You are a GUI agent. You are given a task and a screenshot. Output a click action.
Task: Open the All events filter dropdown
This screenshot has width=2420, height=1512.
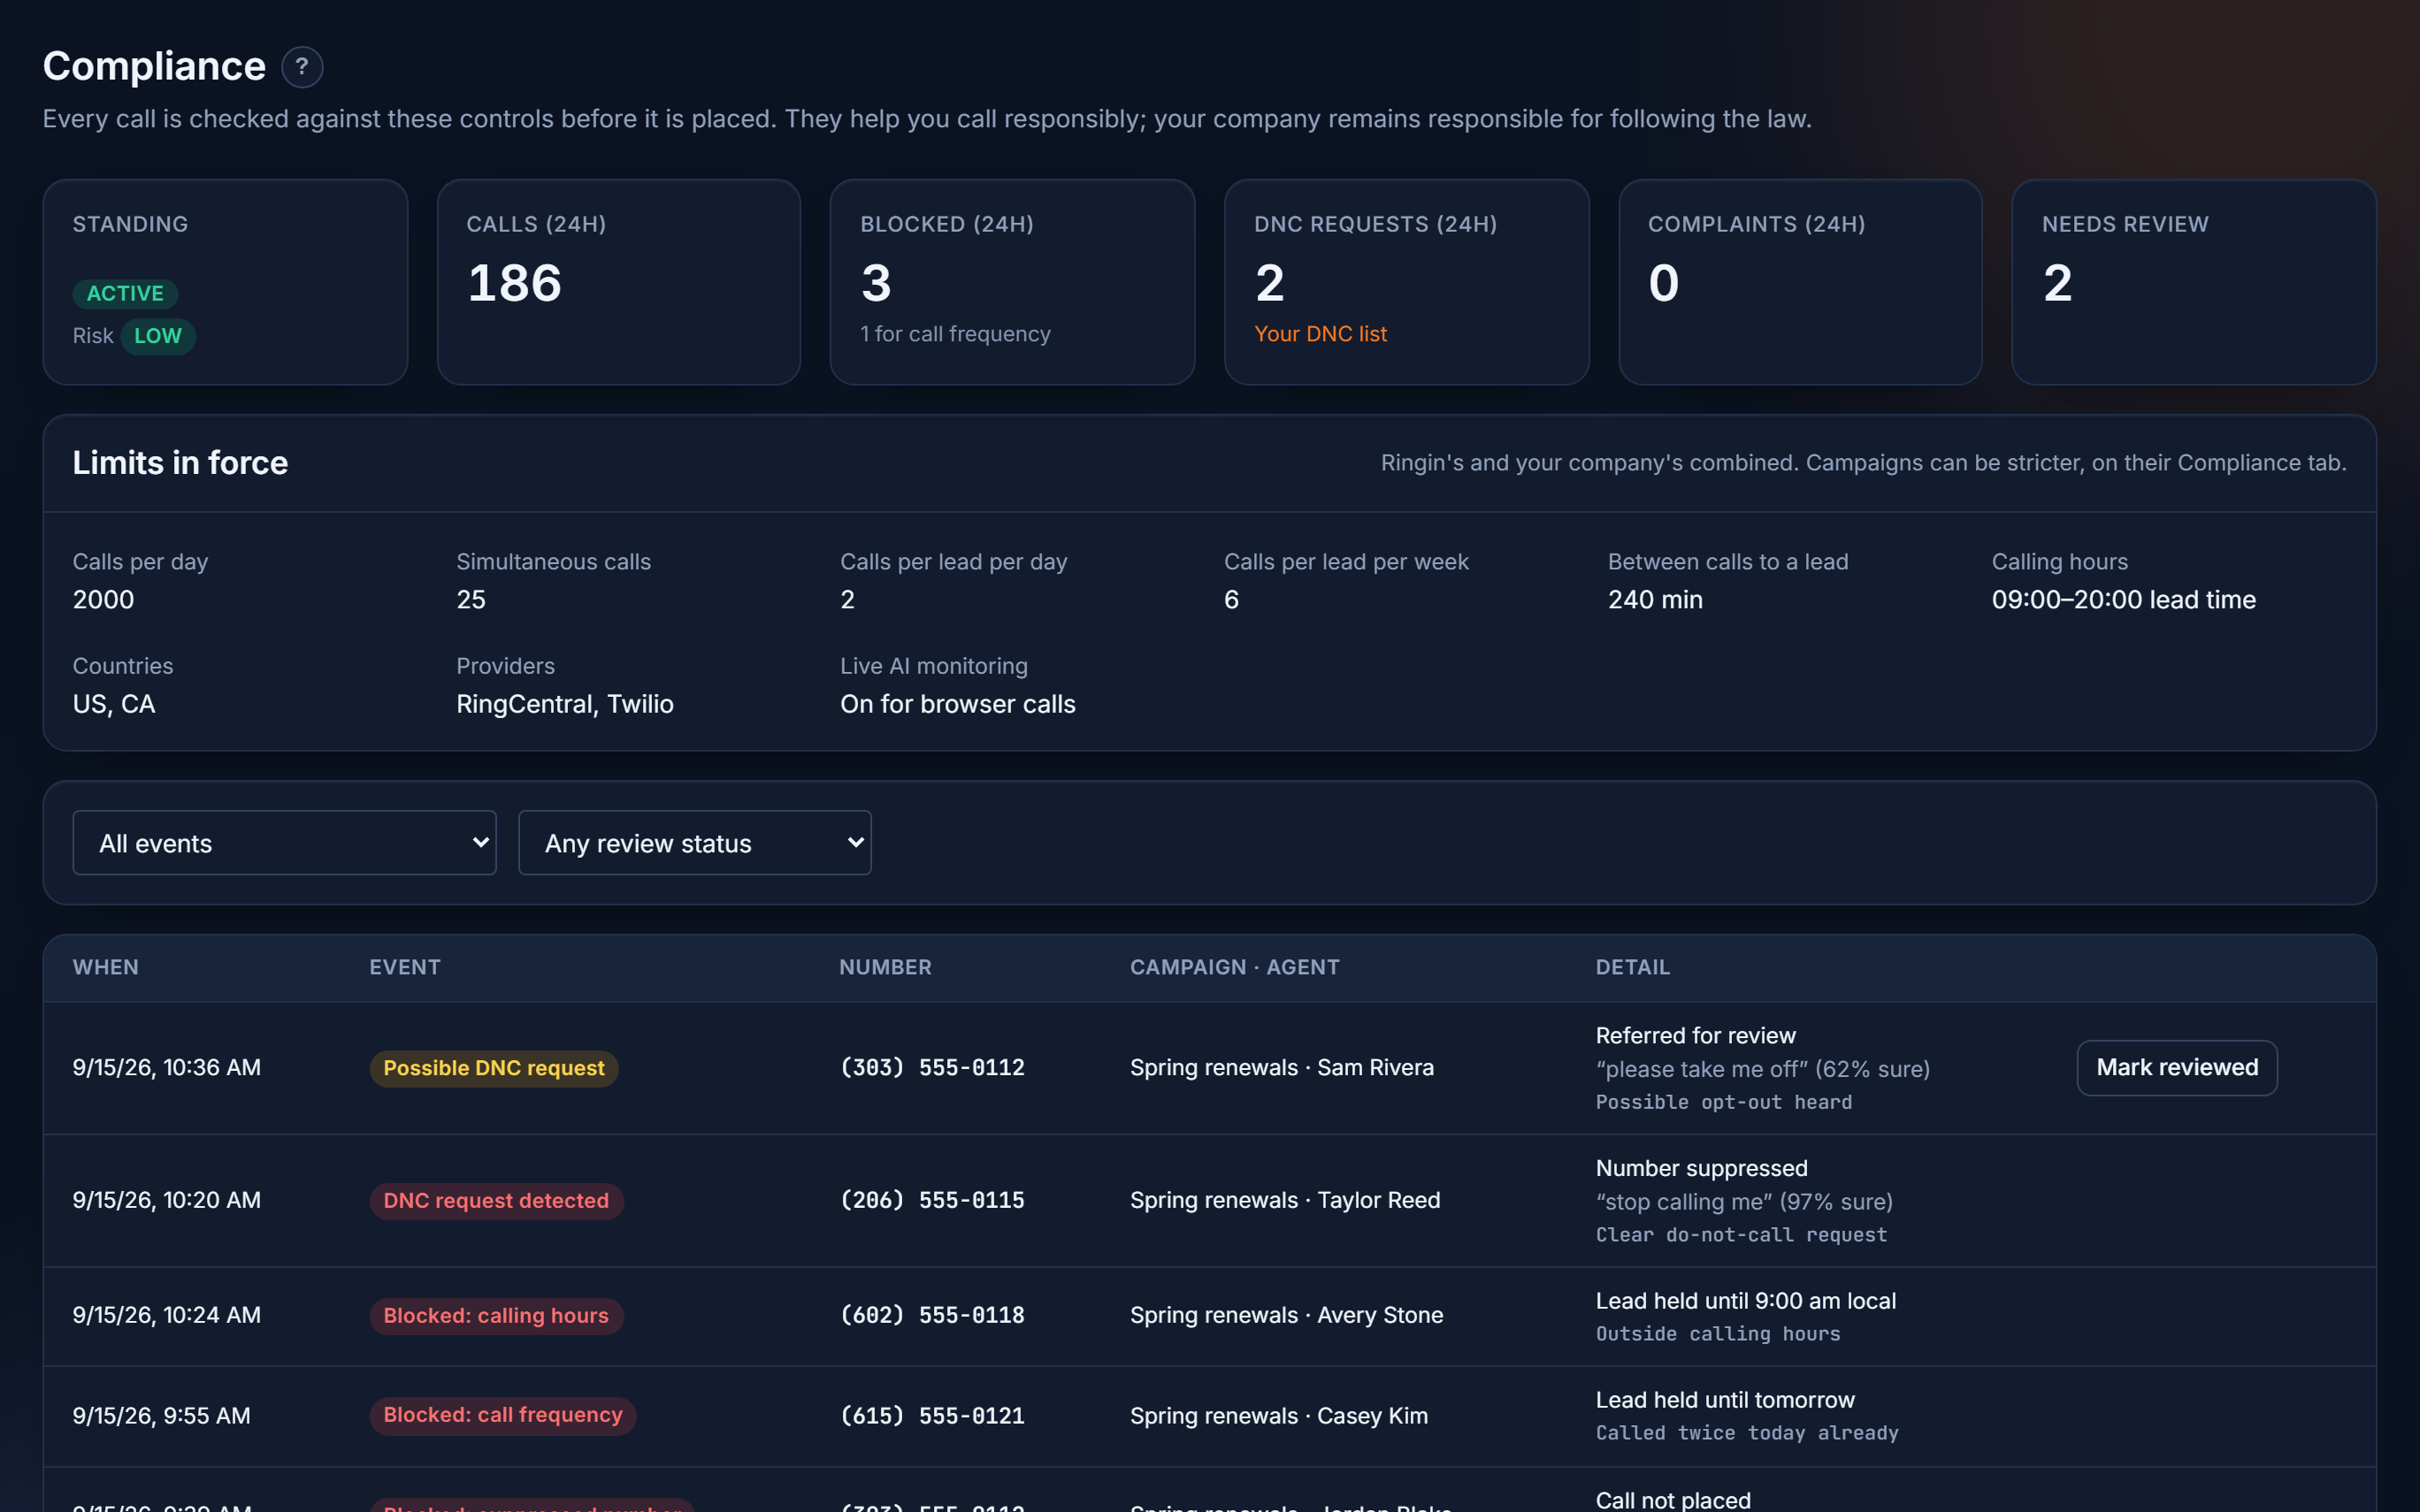[x=284, y=843]
